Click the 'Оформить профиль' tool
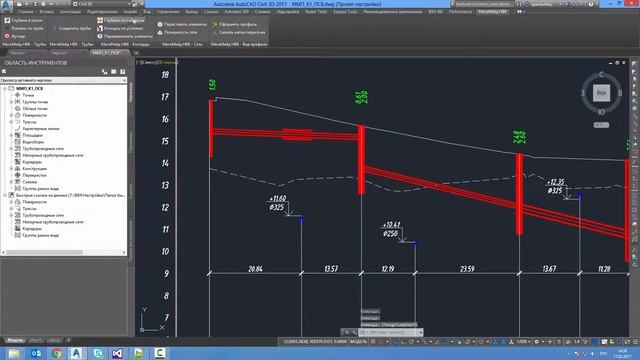 point(235,24)
